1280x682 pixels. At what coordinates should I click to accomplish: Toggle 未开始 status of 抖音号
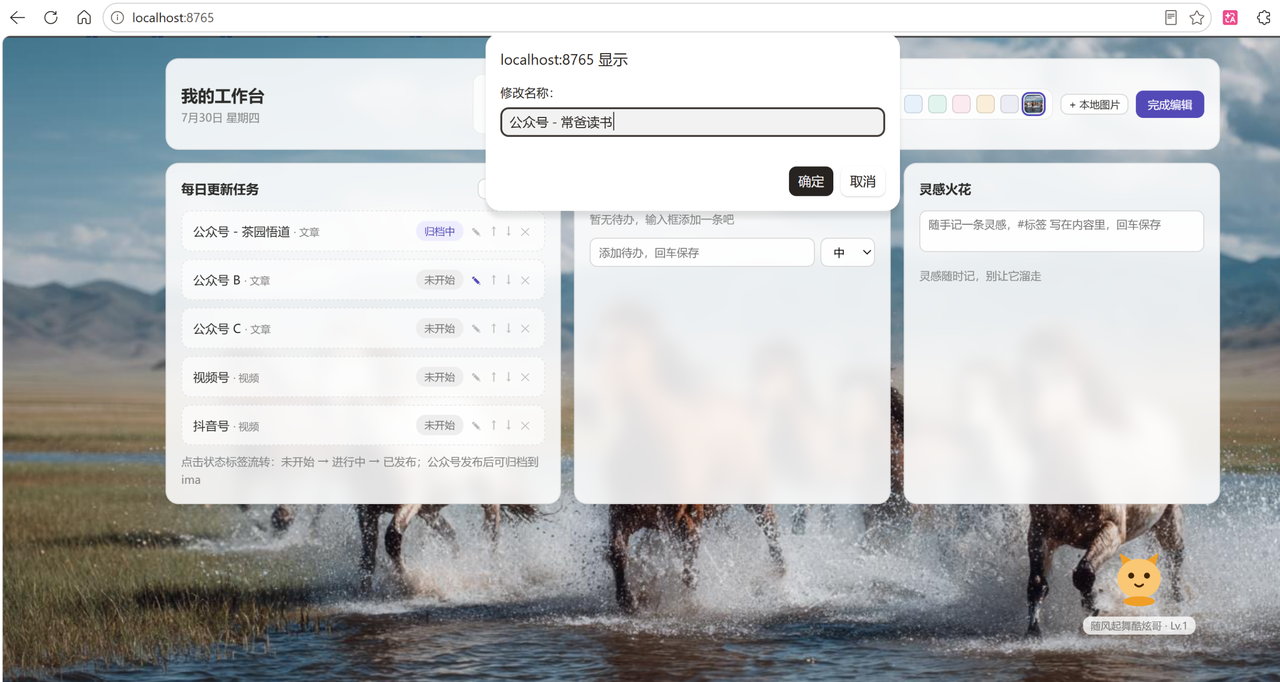(439, 425)
